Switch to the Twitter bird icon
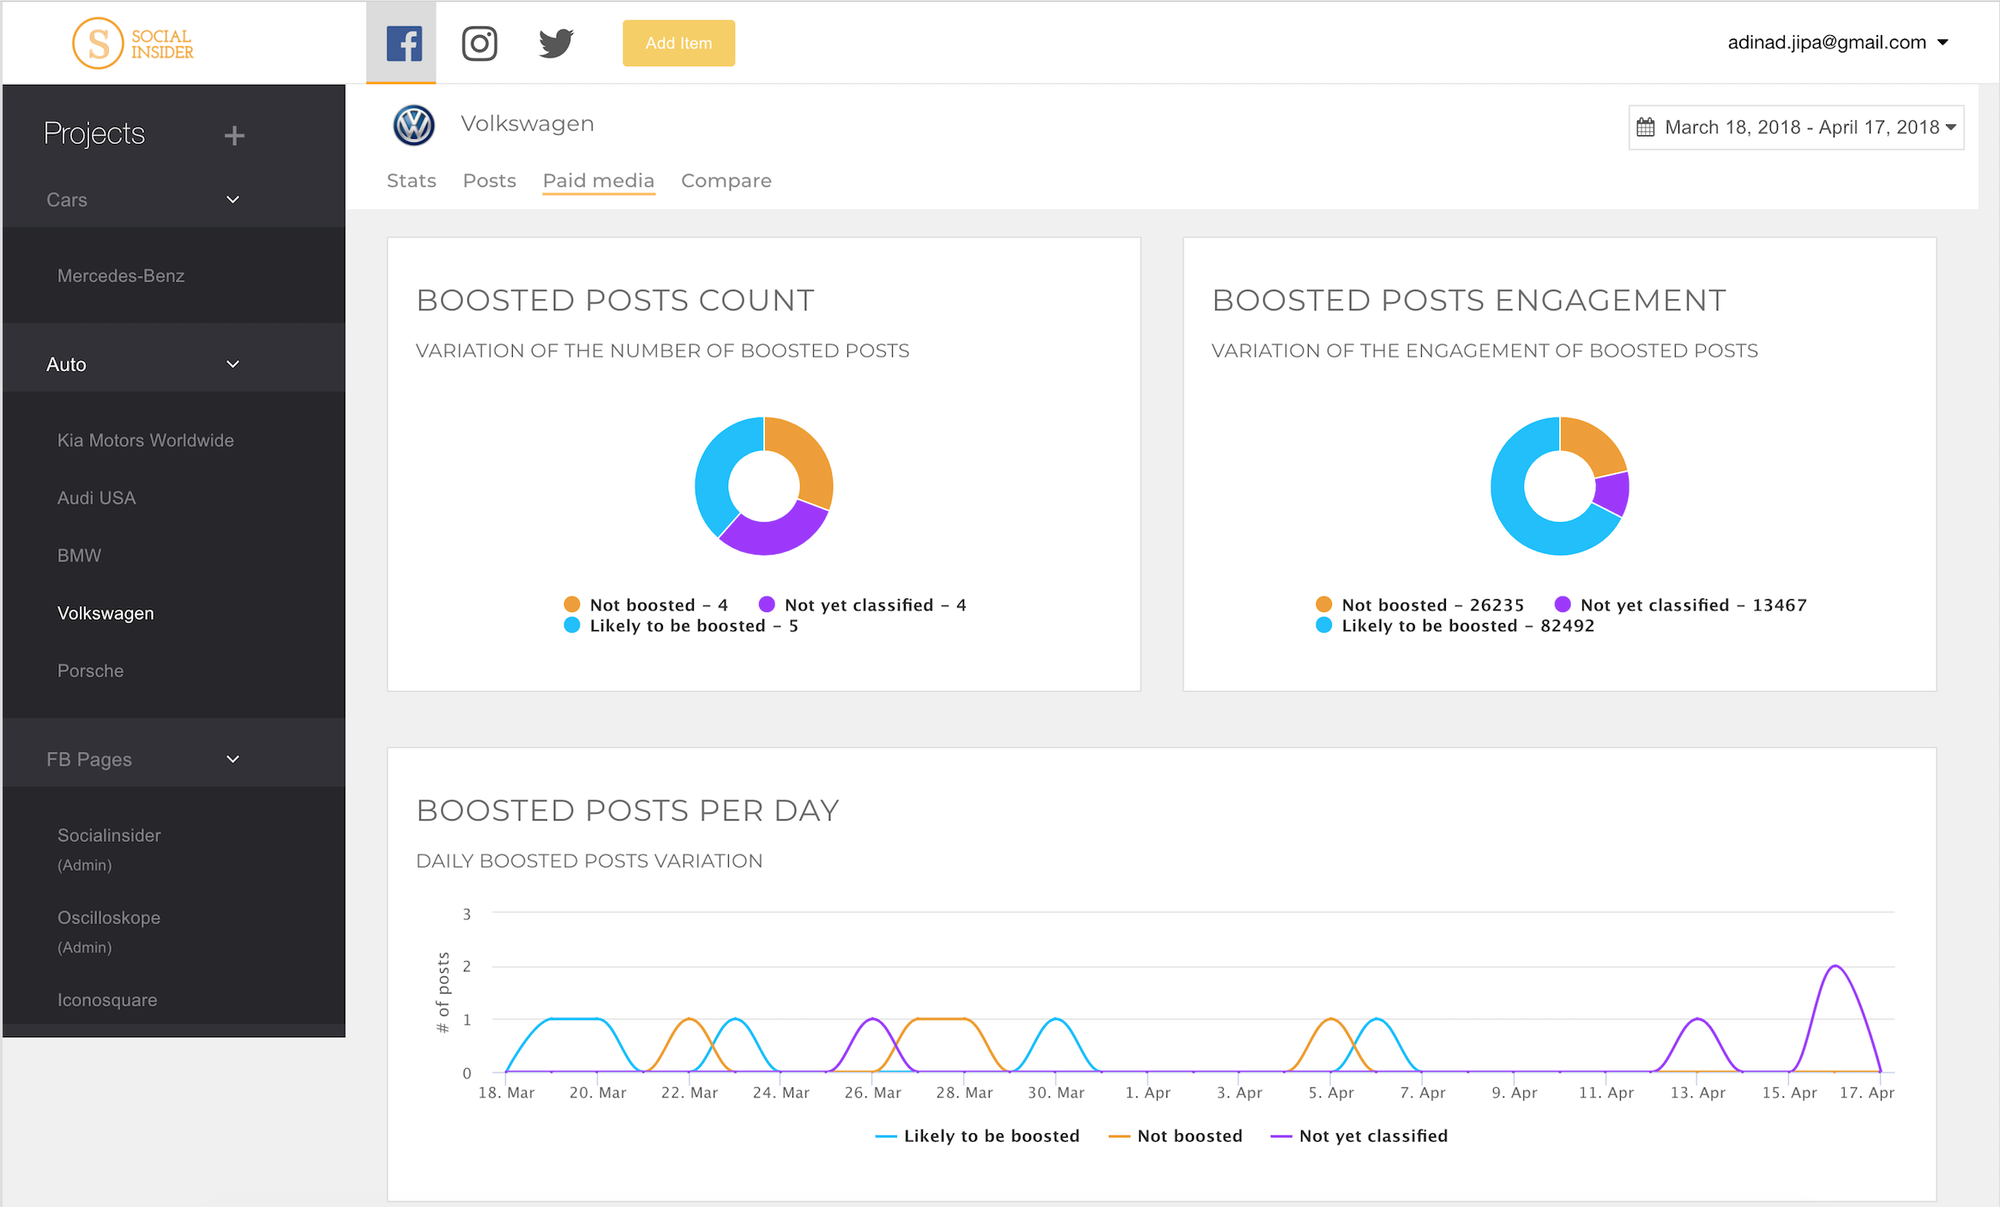 556,43
